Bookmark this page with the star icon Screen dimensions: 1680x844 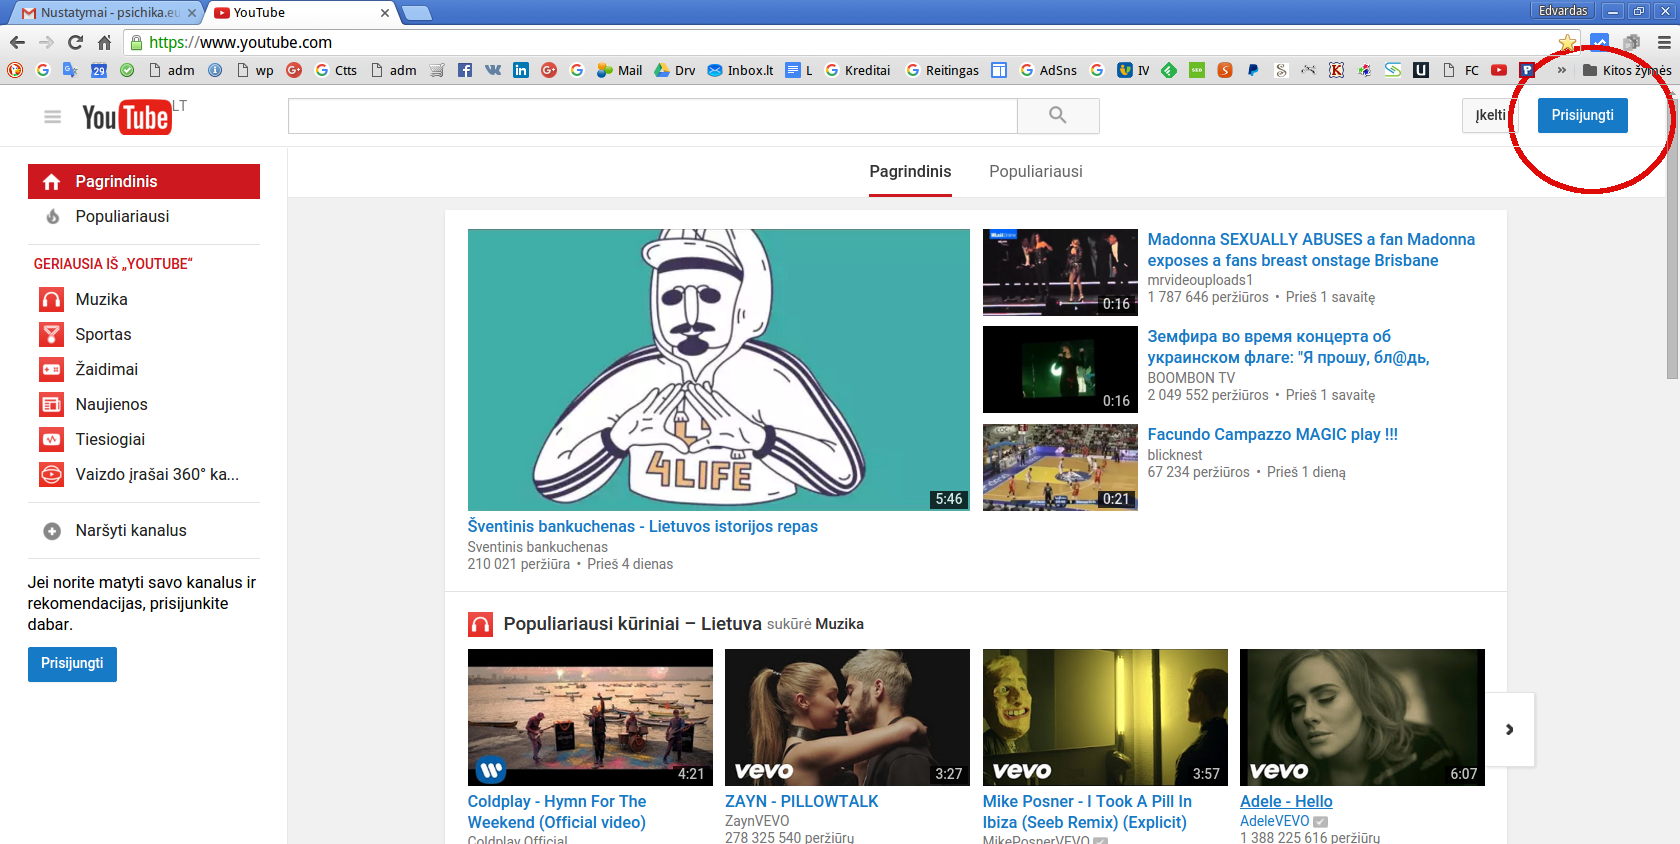coord(1567,42)
